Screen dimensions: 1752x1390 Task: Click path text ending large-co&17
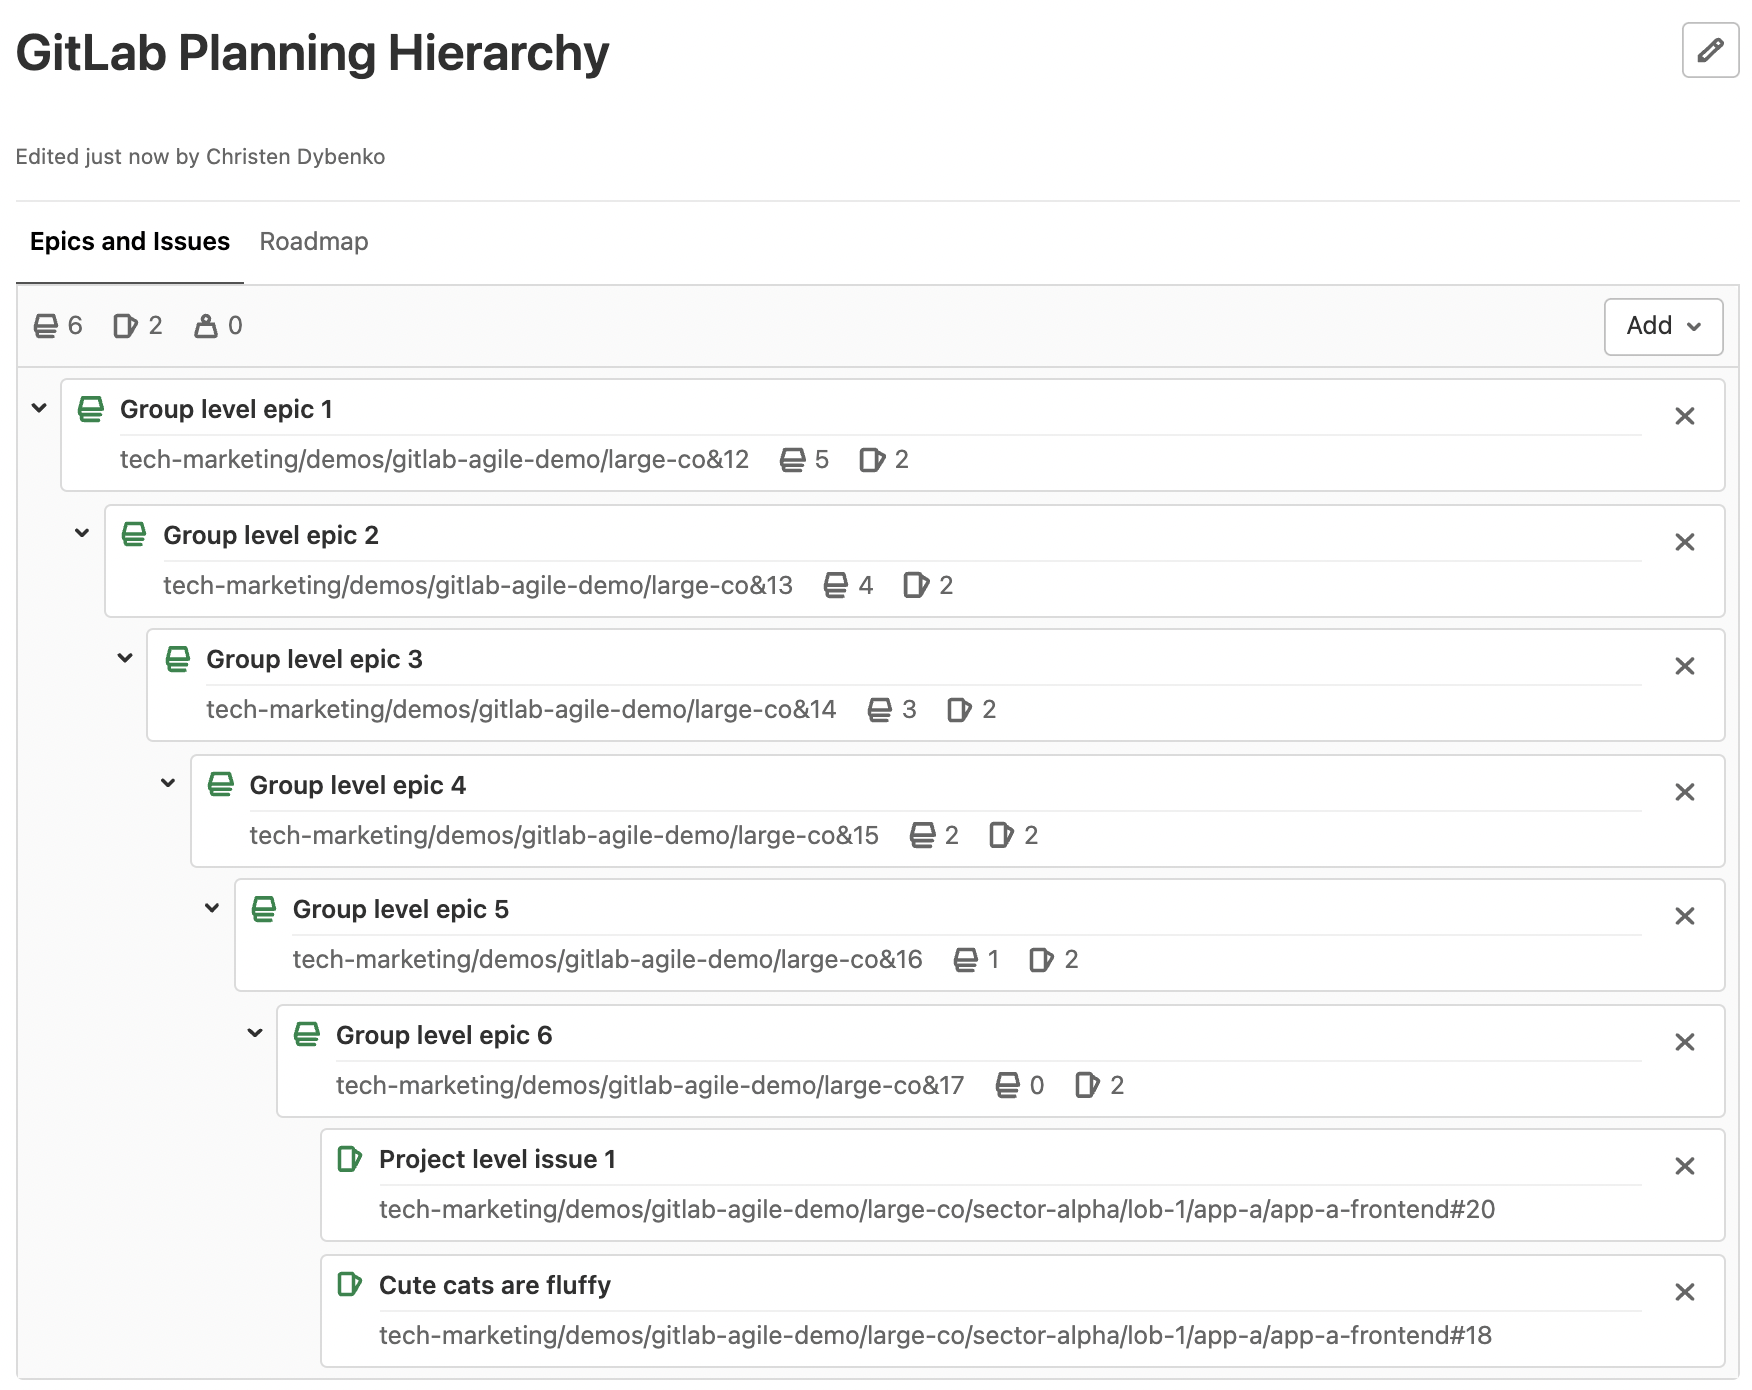tap(650, 1086)
